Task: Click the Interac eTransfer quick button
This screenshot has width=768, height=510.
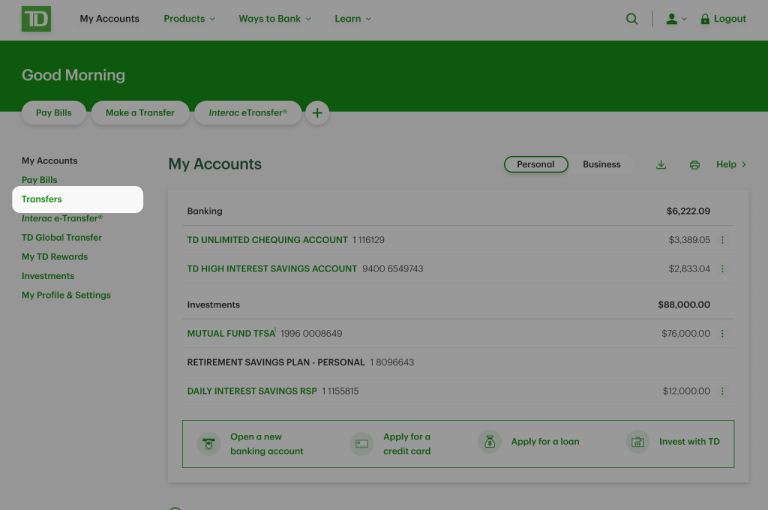Action: pos(248,113)
